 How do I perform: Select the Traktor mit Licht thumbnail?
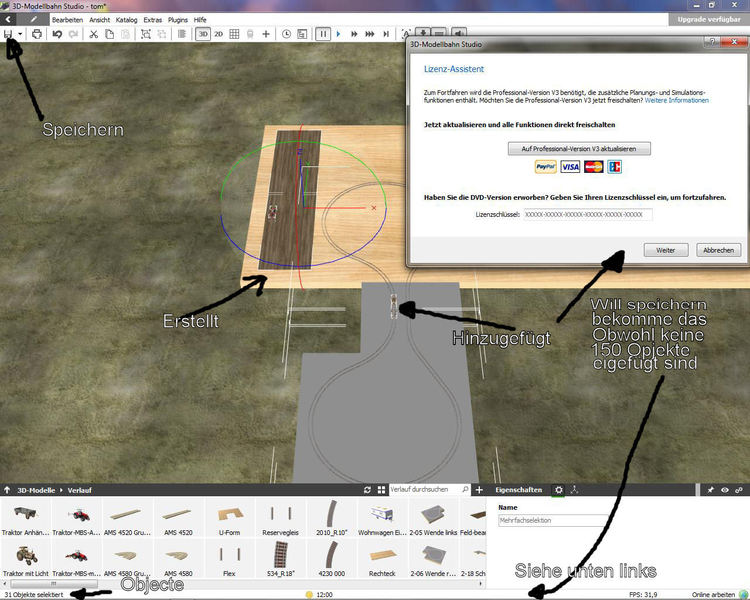[x=25, y=558]
